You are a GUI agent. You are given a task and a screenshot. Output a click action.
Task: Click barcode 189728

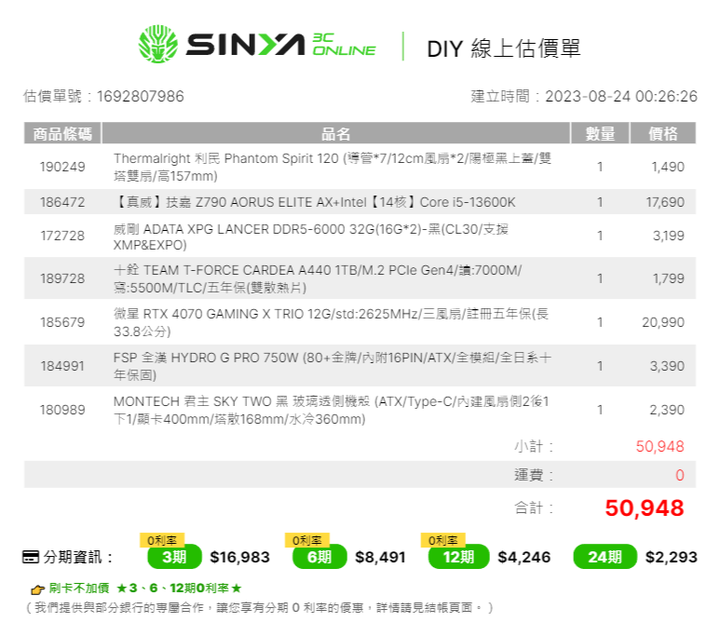tap(62, 278)
